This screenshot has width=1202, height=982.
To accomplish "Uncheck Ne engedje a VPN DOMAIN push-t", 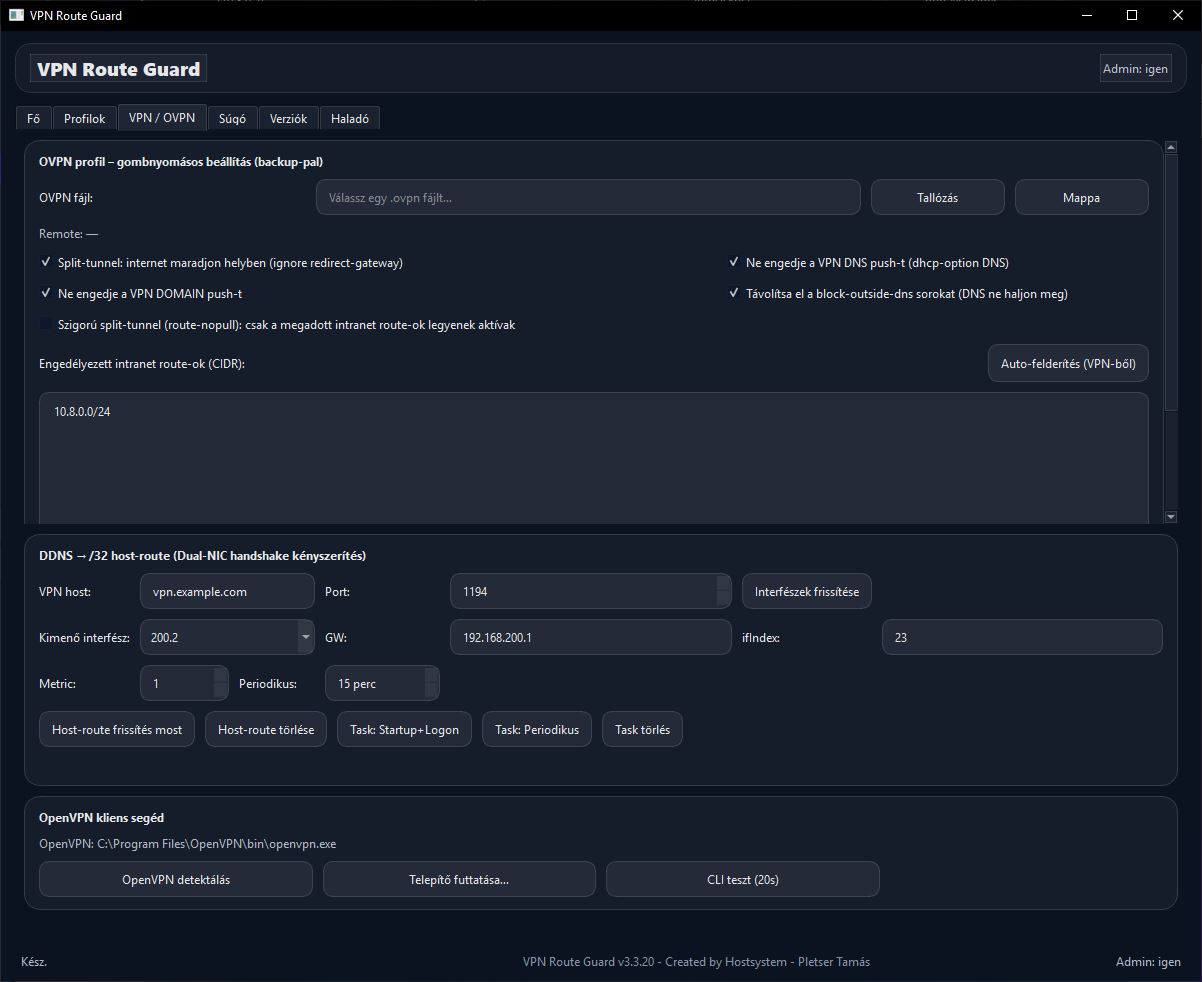I will pos(46,294).
